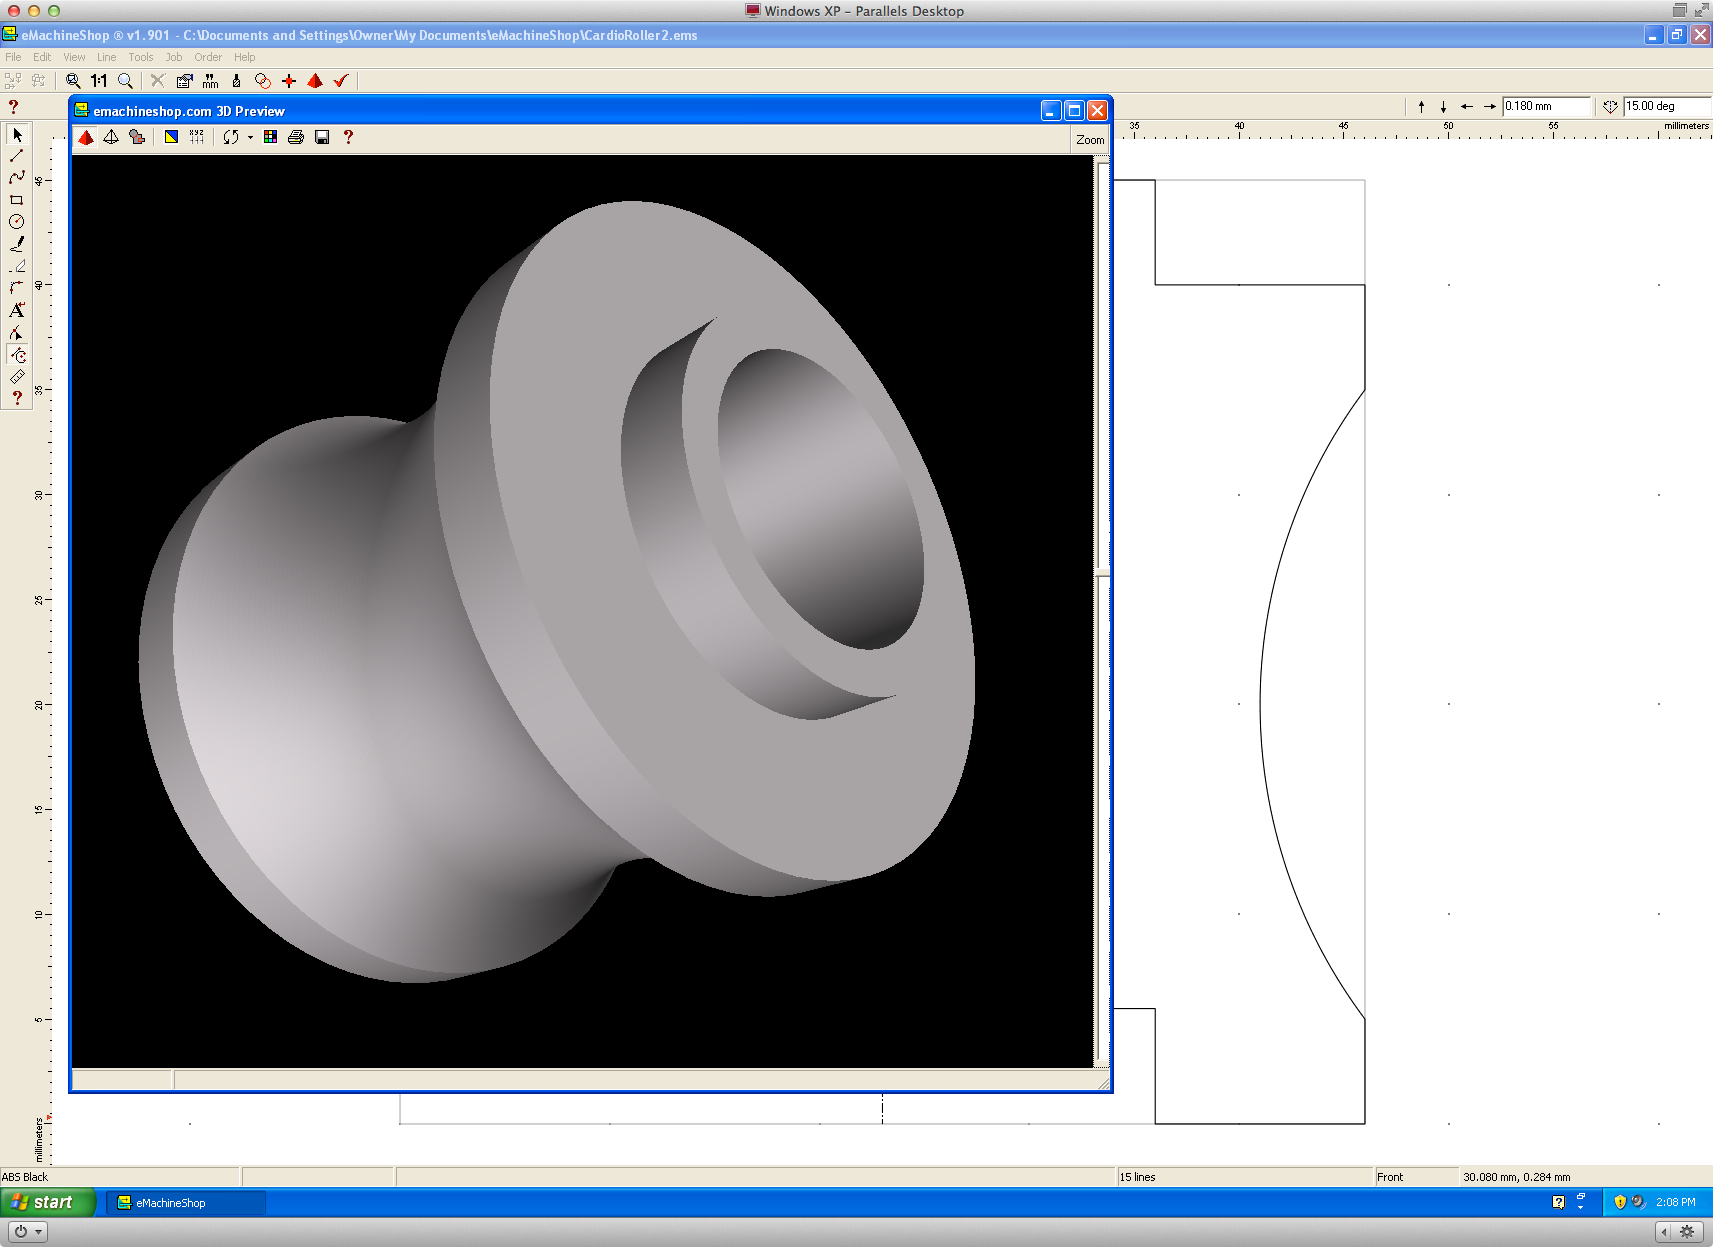Click the red checkmark in main toolbar
1713x1247 pixels.
pos(341,81)
